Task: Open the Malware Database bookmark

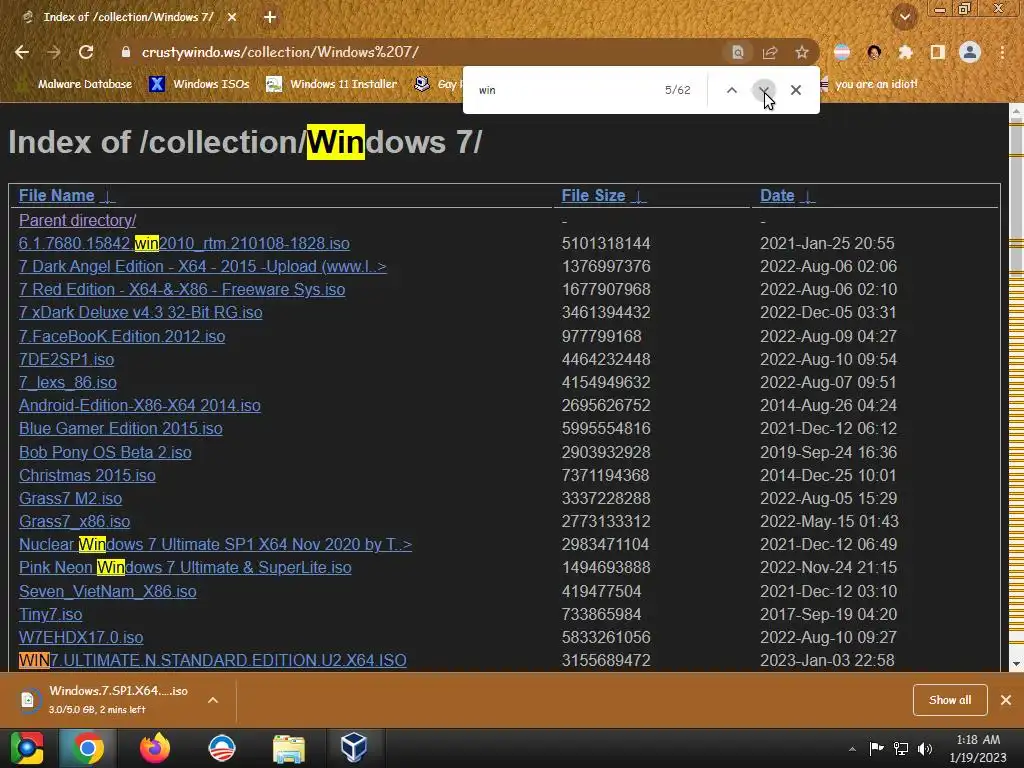Action: (x=85, y=84)
